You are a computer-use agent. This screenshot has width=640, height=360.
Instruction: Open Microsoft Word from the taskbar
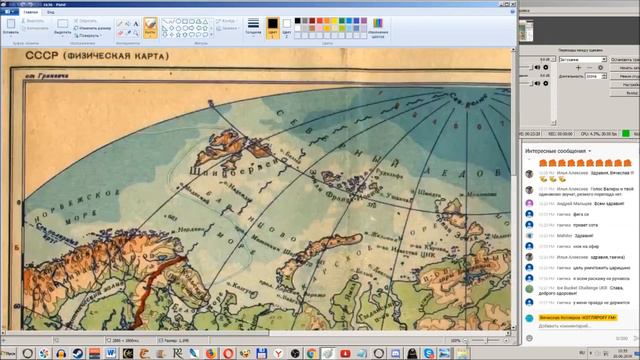point(111,353)
